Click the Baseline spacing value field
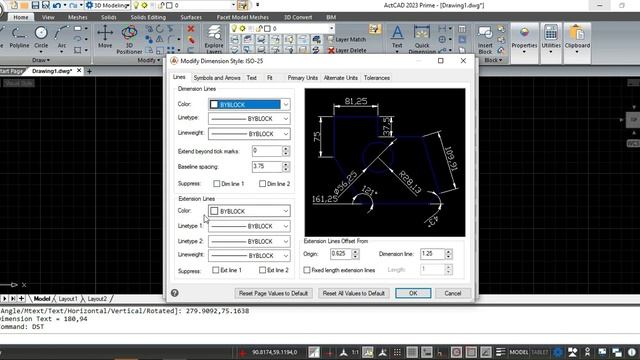Image resolution: width=640 pixels, height=360 pixels. pos(267,167)
